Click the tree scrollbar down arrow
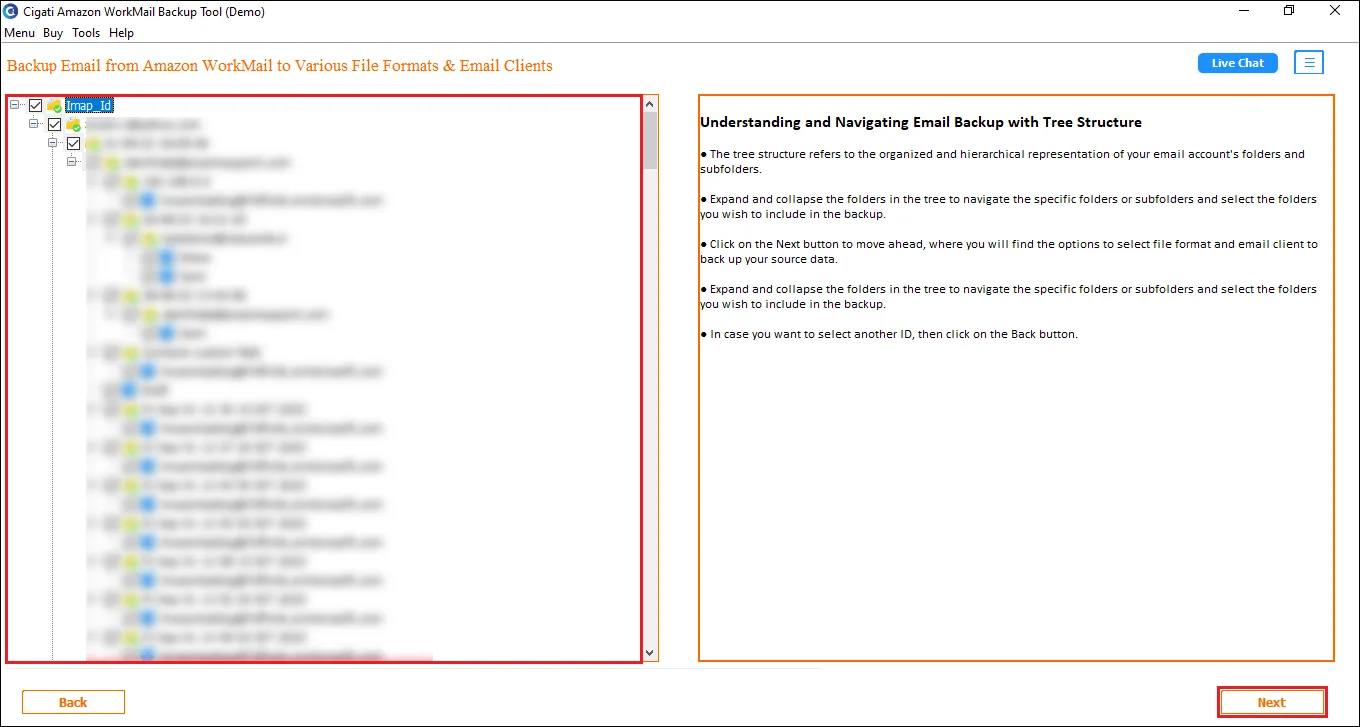The height and width of the screenshot is (727, 1360). [x=651, y=653]
